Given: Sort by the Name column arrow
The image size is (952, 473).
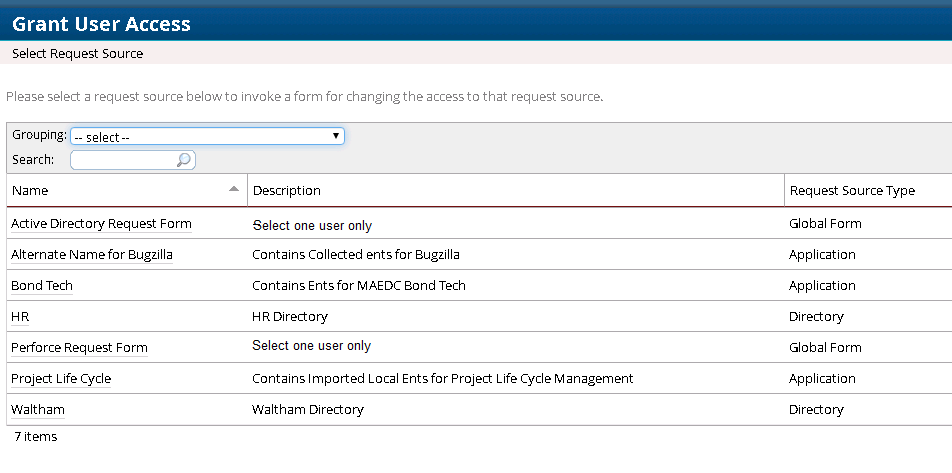Looking at the screenshot, I should [234, 188].
